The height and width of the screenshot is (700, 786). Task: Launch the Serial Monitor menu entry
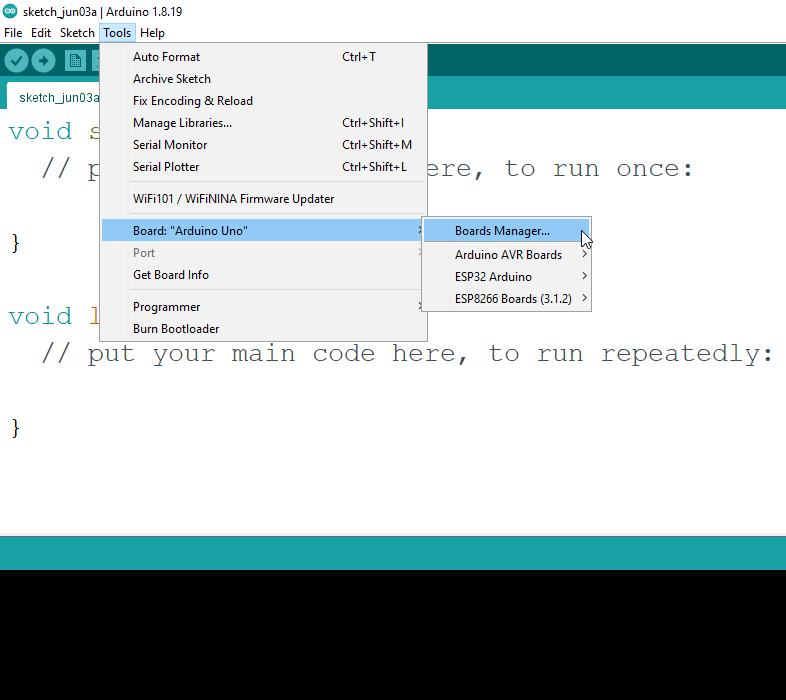click(170, 145)
